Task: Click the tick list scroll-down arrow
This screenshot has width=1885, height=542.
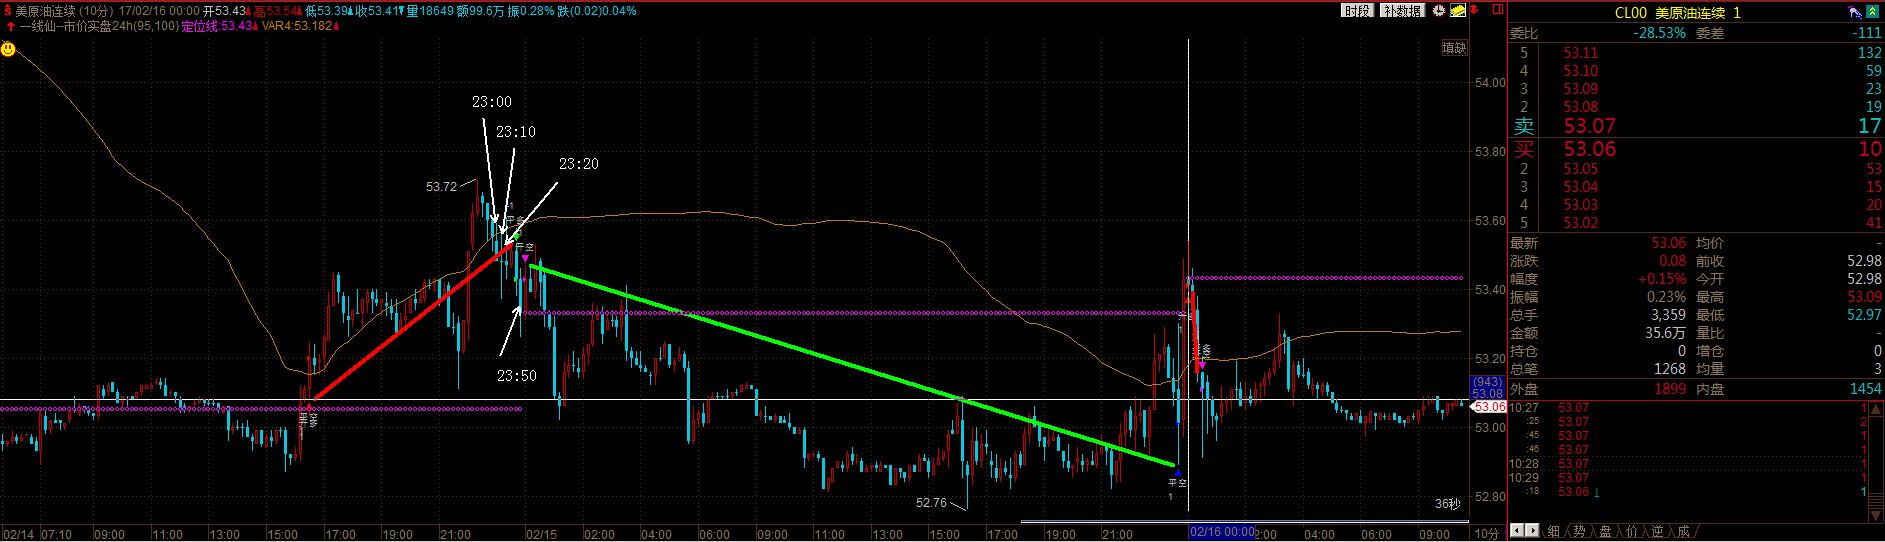Action: 1877,516
